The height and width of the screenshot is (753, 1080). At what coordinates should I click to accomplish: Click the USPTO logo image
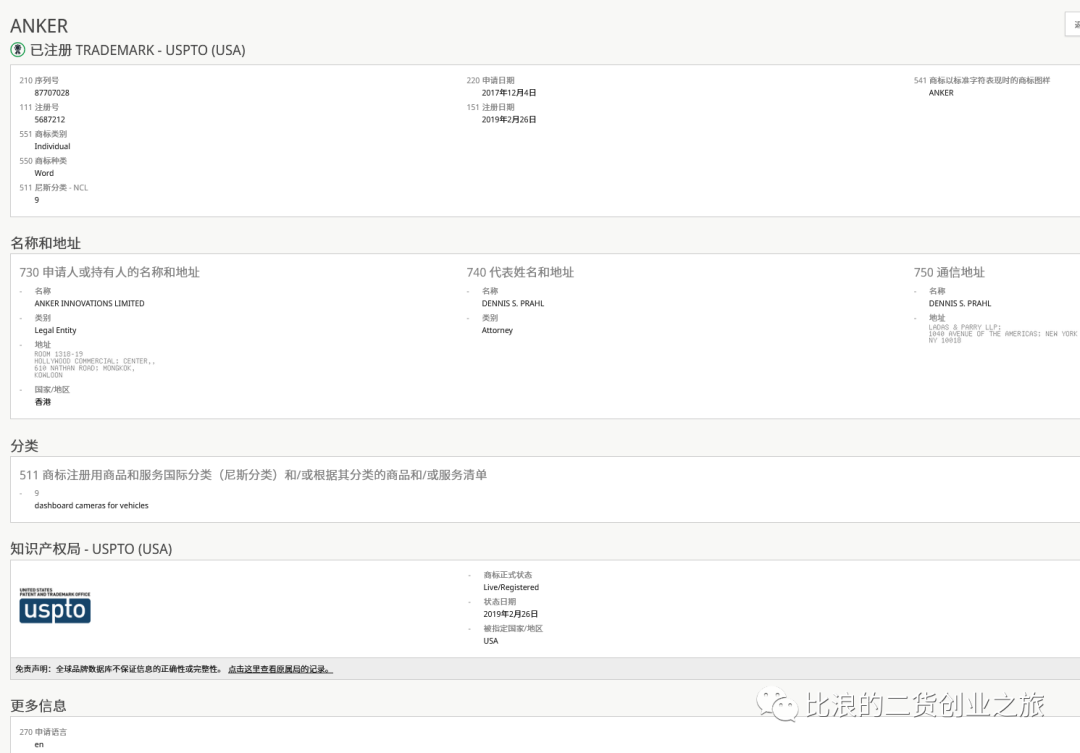pos(55,606)
